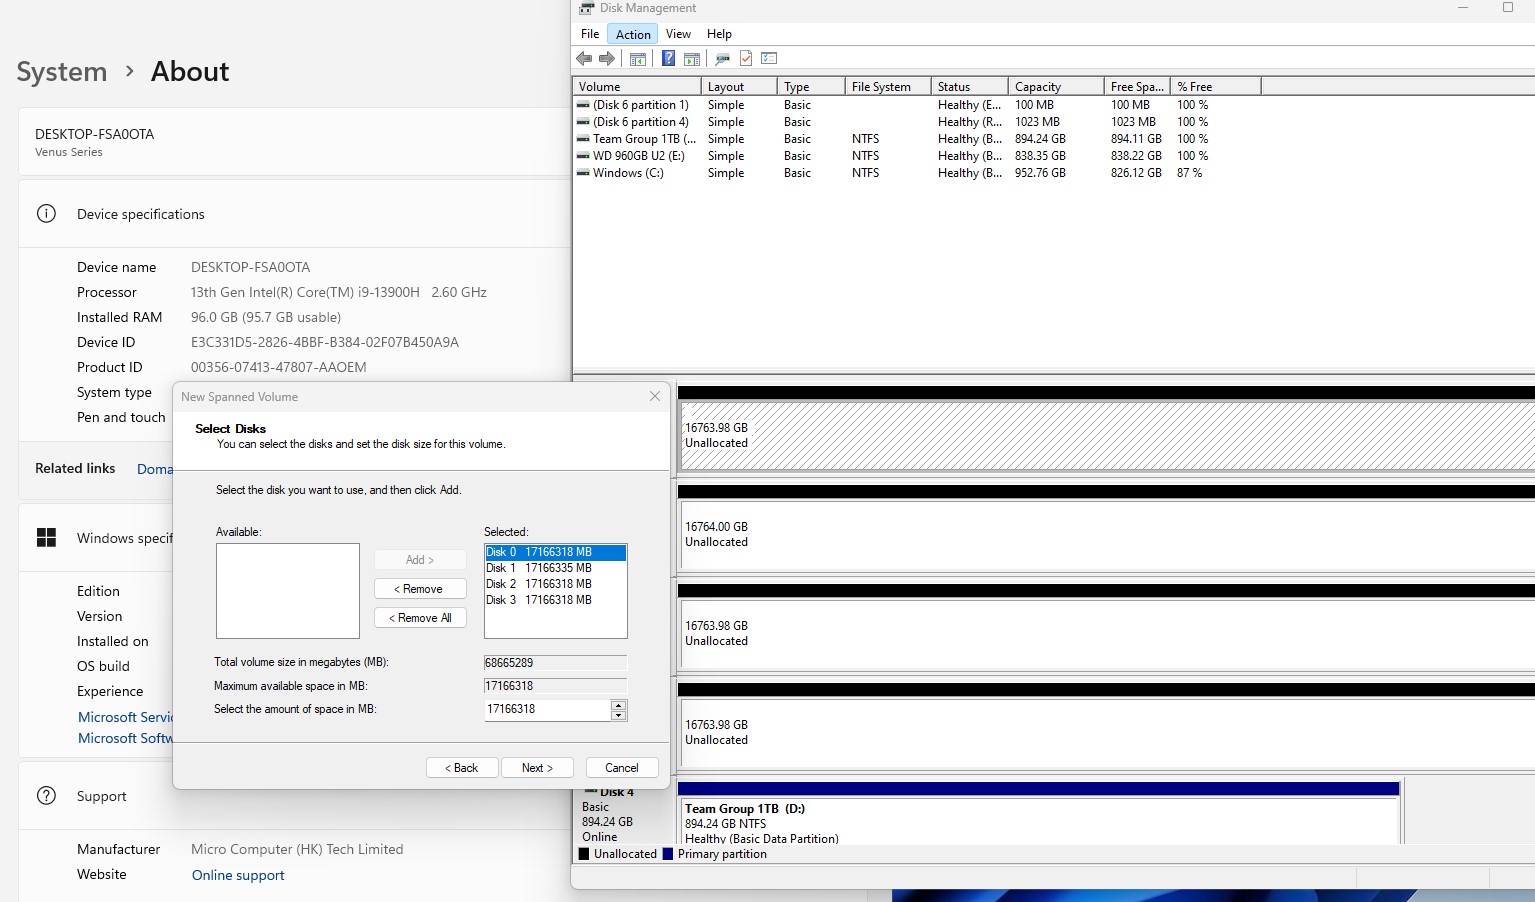Click the Forward arrow toolbar icon
This screenshot has height=902, width=1535.
(607, 59)
